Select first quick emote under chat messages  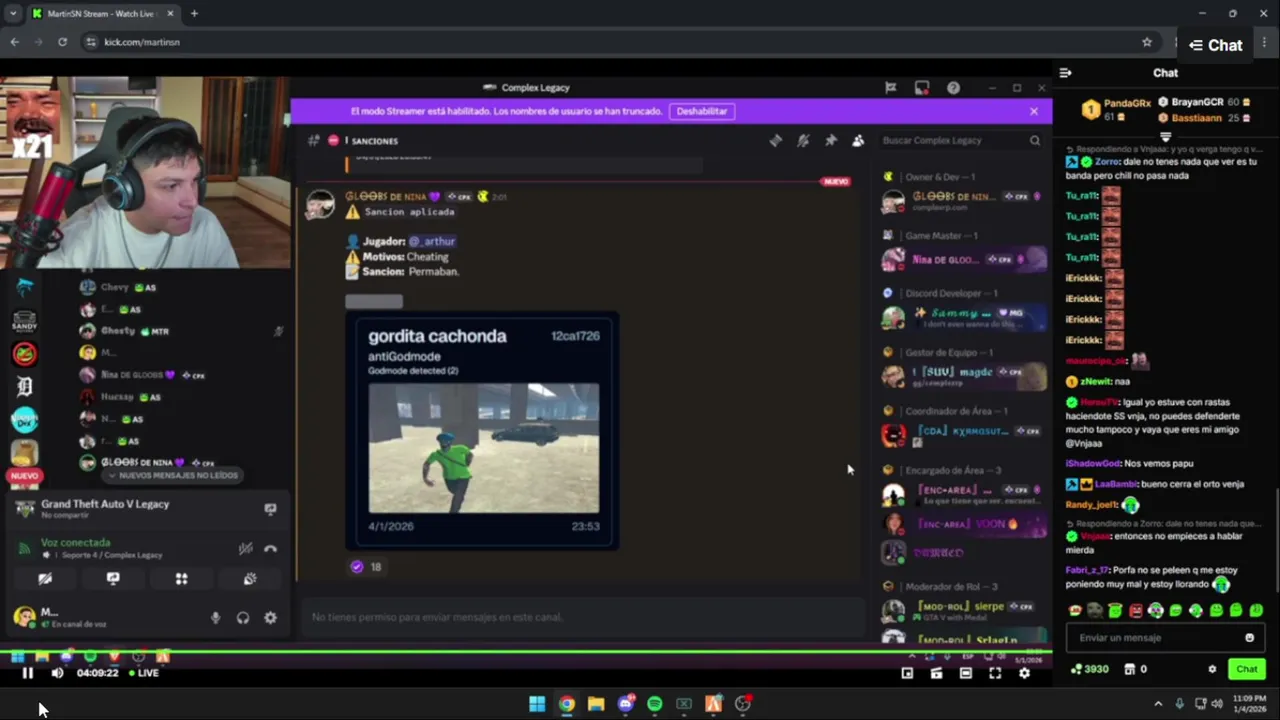coord(1075,610)
